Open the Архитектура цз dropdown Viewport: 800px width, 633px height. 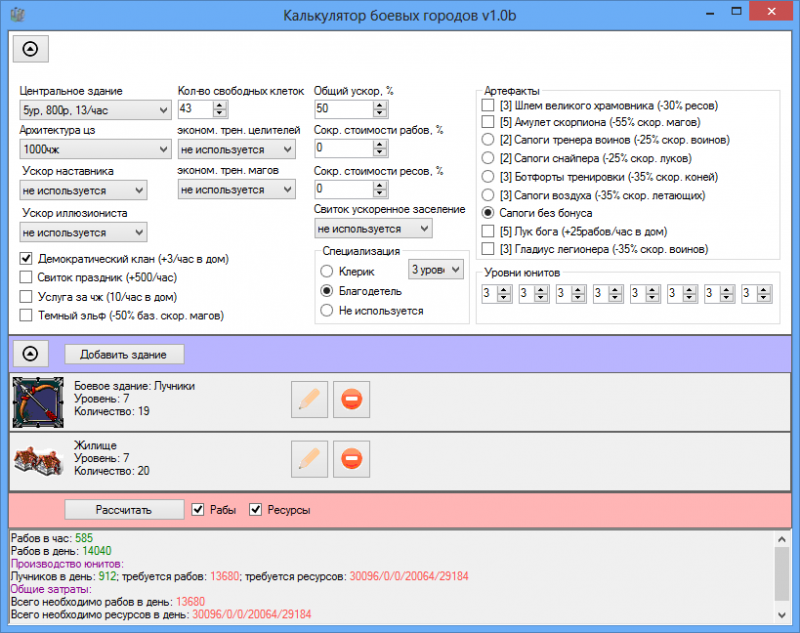(x=95, y=149)
